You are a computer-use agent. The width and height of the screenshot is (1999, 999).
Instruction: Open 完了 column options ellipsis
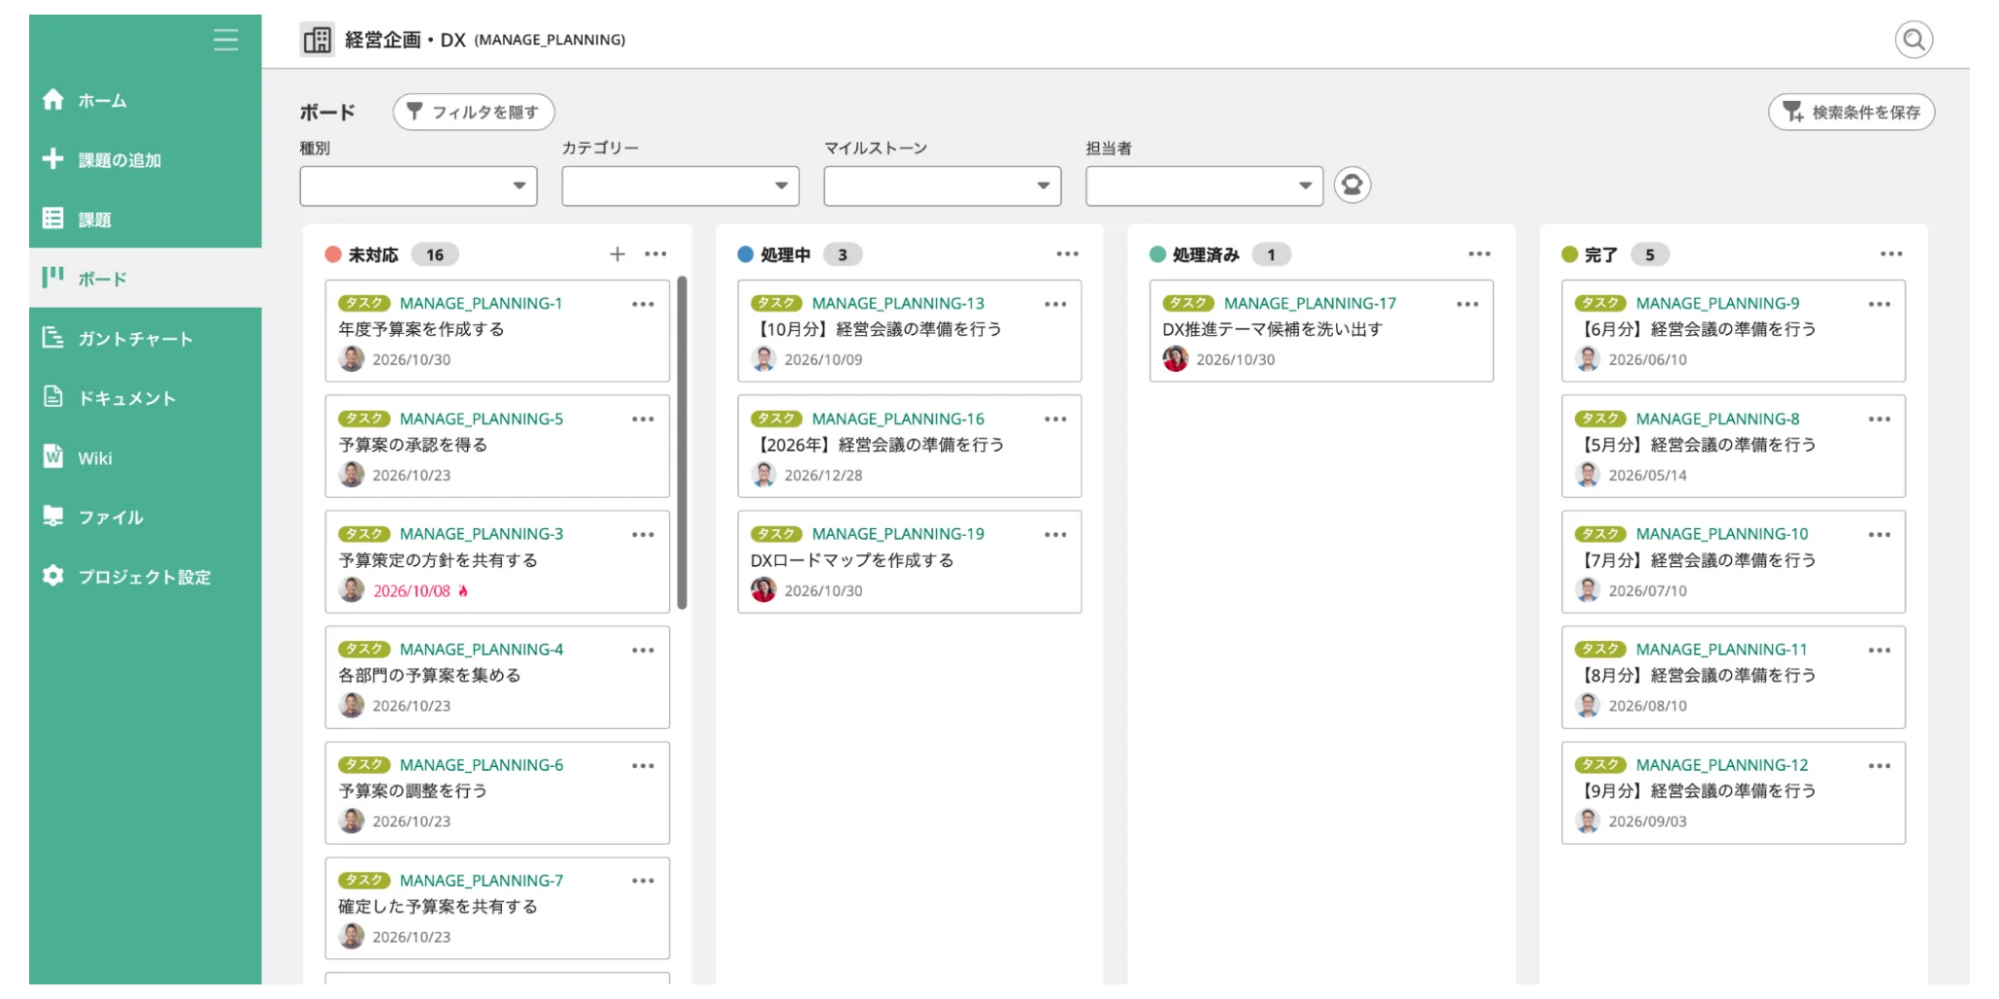click(x=1891, y=254)
